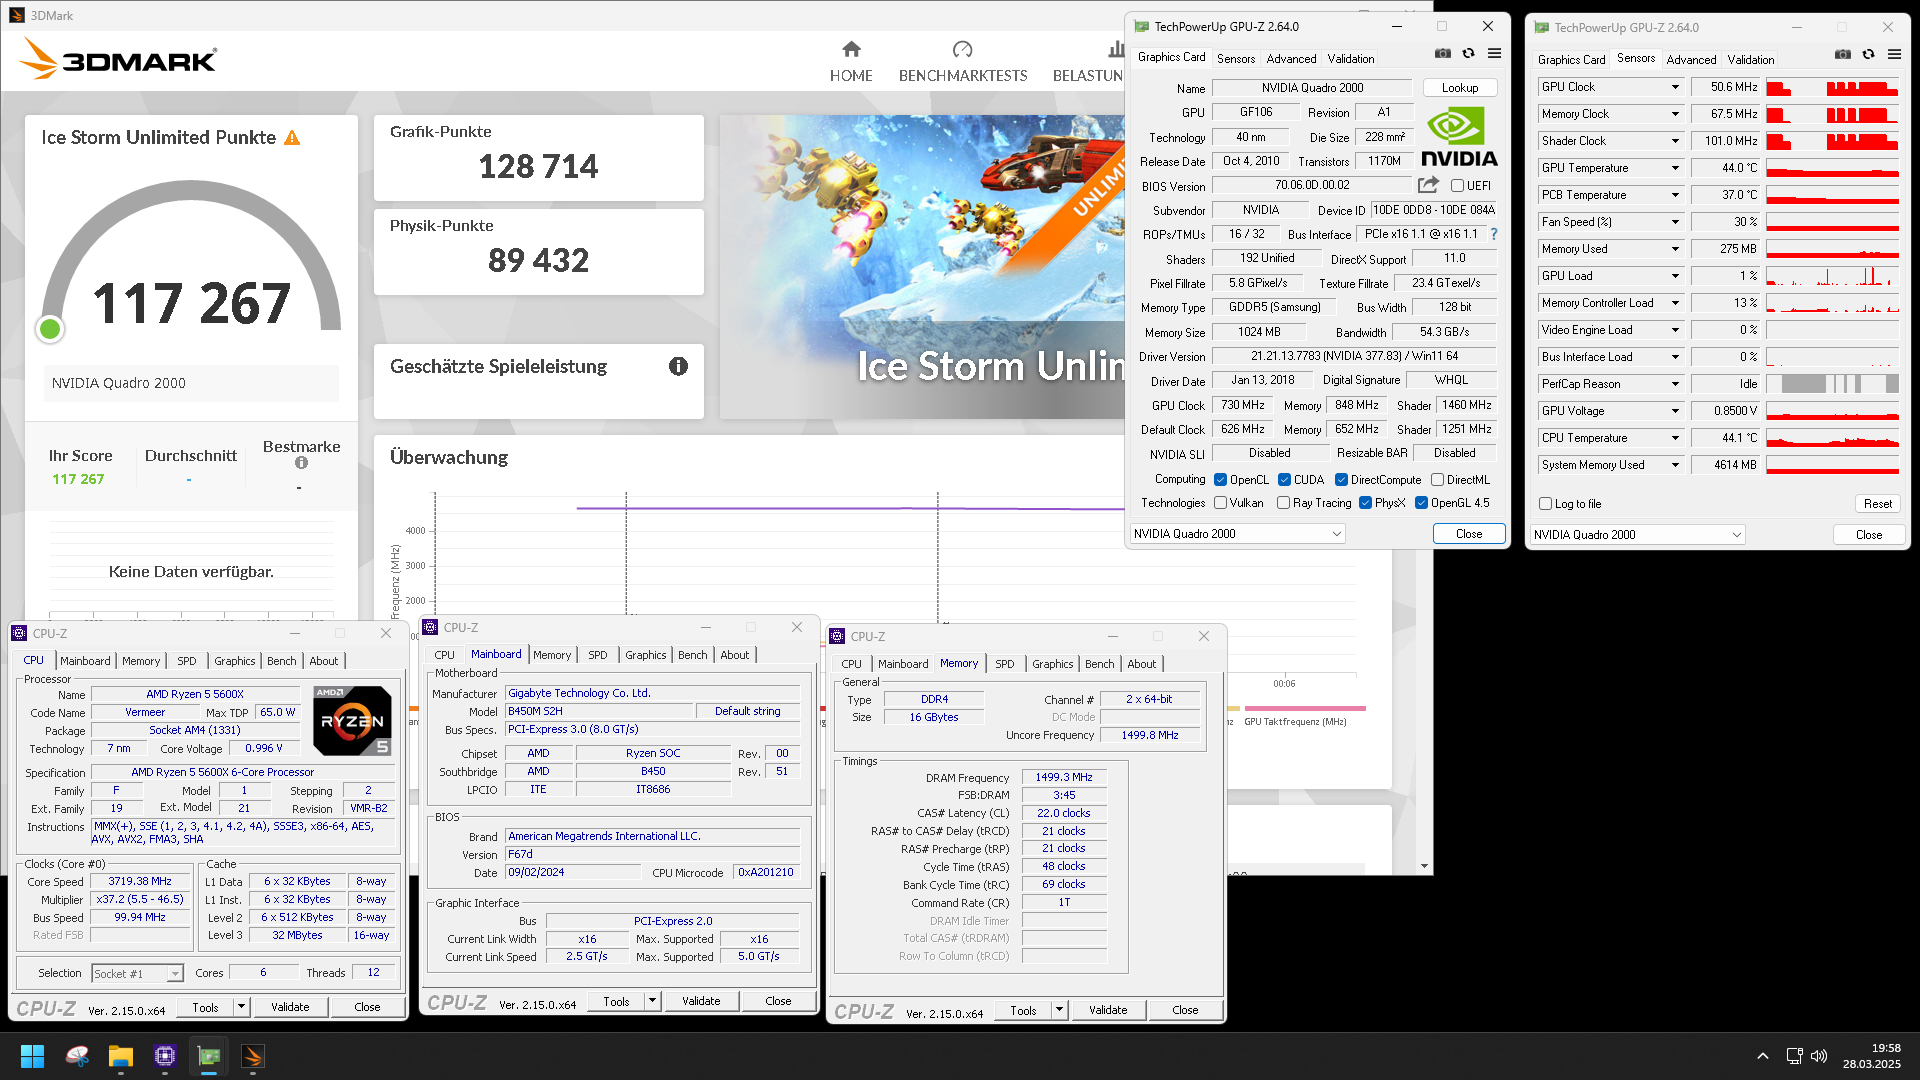1920x1080 pixels.
Task: Click refresh icon in GPU-Z Sensors window
Action: (x=1868, y=55)
